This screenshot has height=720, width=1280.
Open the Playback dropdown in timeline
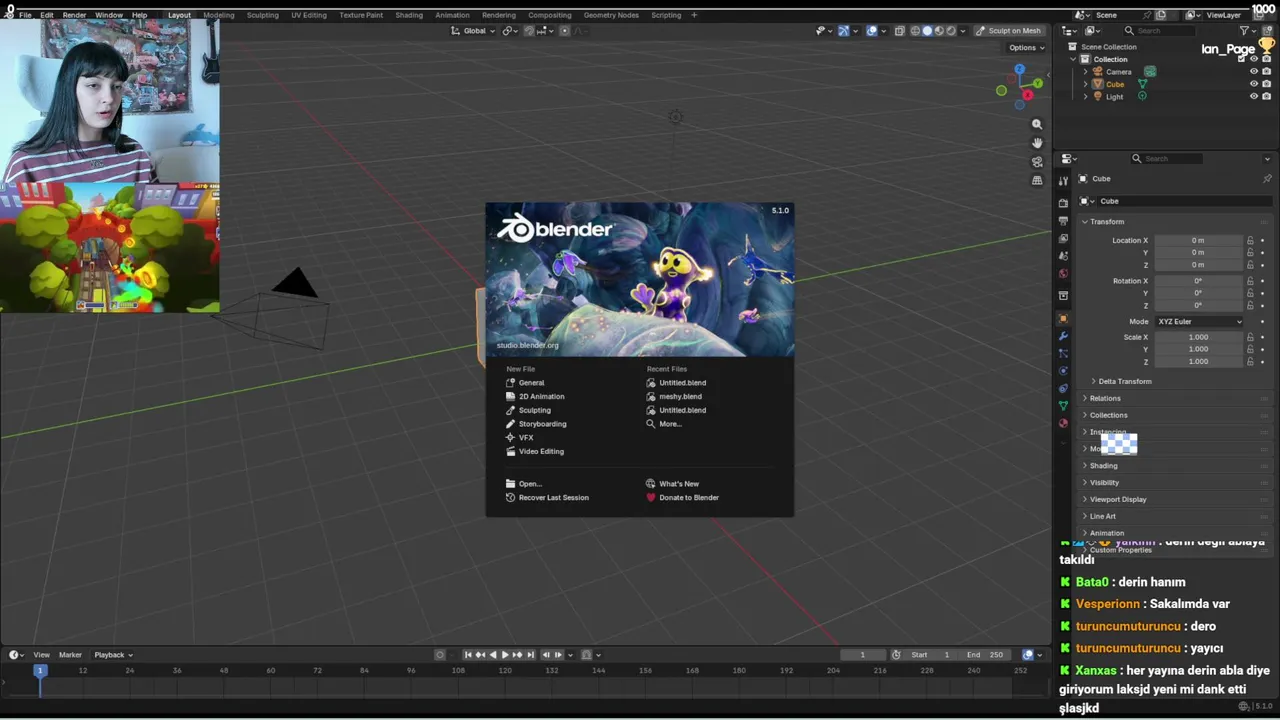(x=113, y=655)
